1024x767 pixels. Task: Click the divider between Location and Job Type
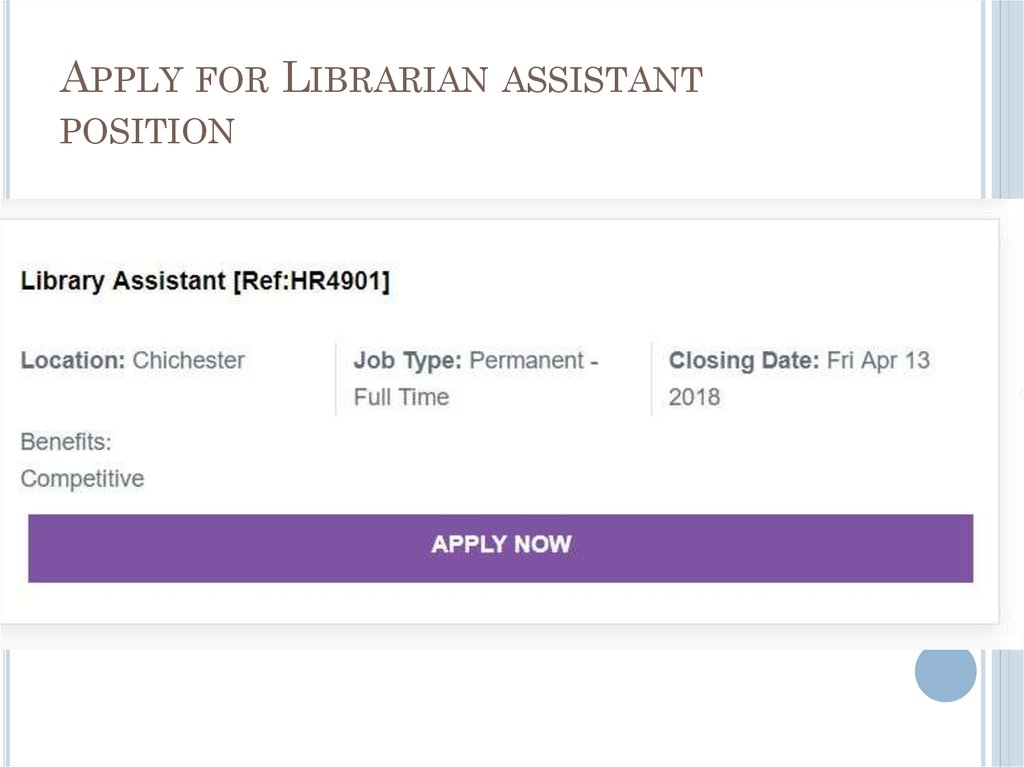click(x=336, y=378)
